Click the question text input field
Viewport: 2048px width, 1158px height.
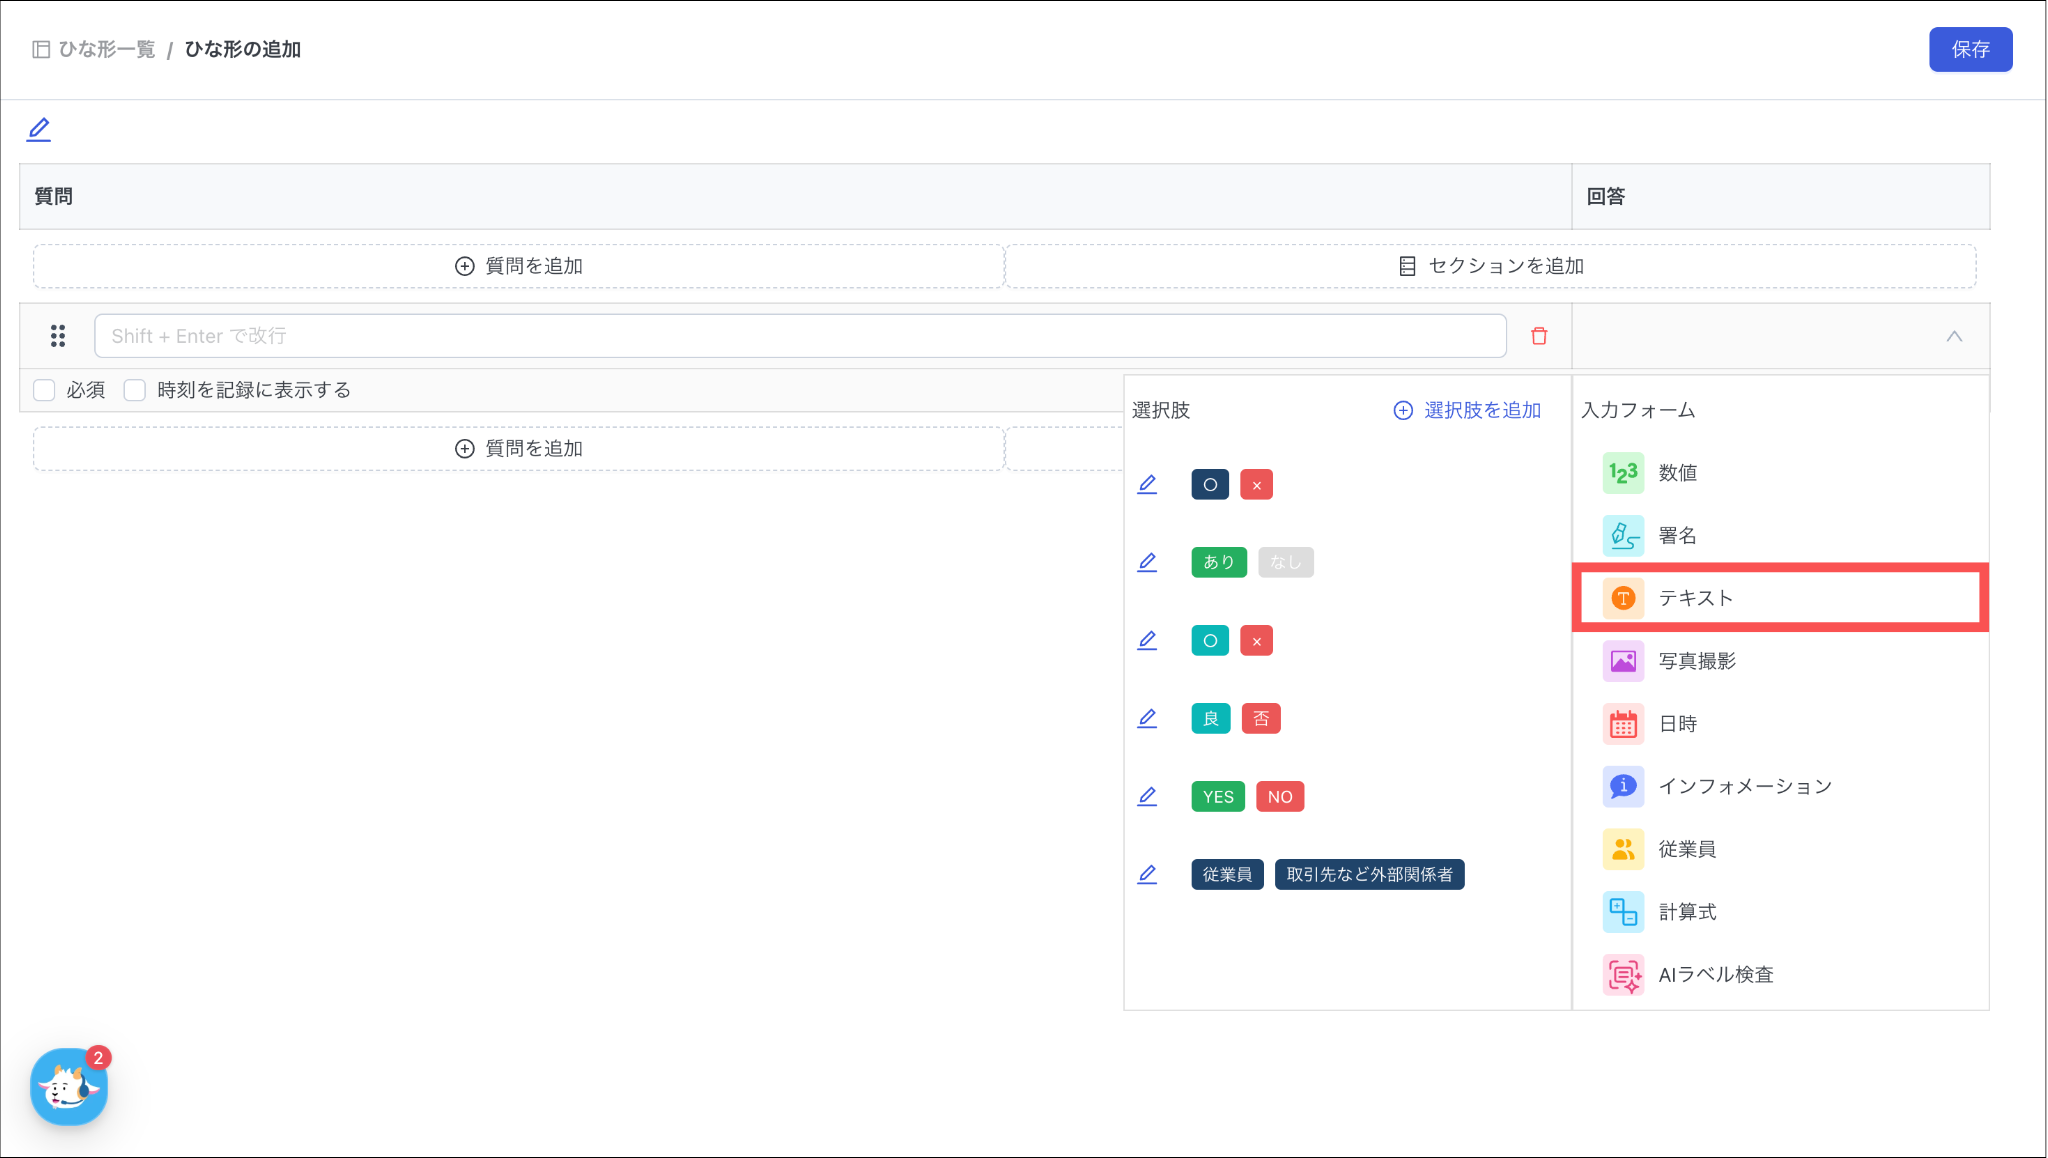(x=800, y=336)
